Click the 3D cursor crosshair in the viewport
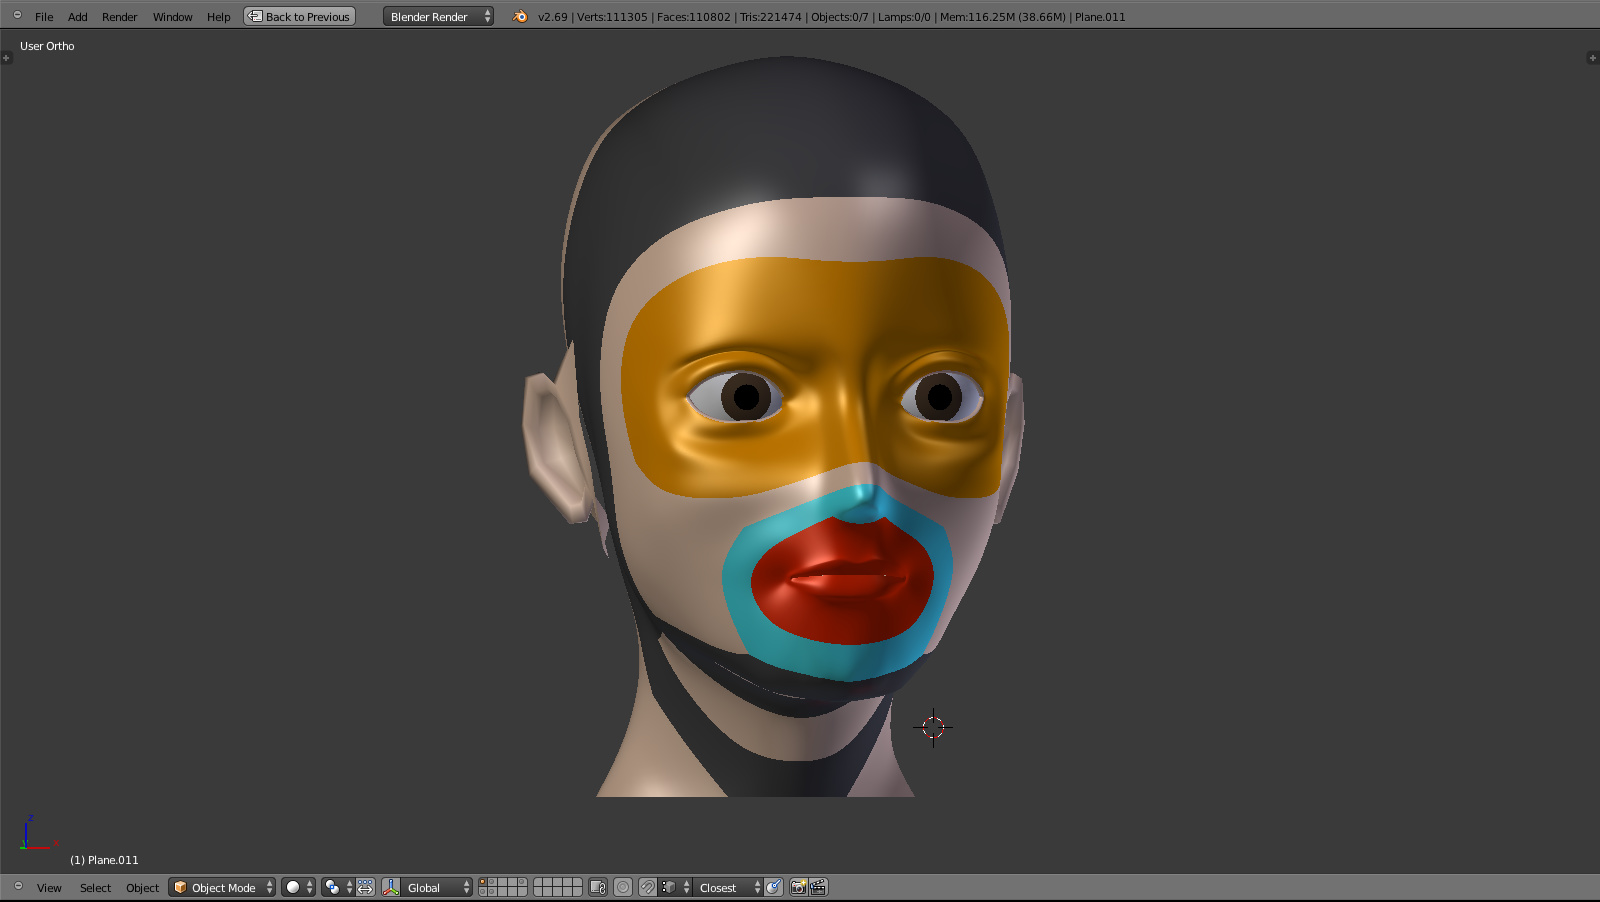 933,727
